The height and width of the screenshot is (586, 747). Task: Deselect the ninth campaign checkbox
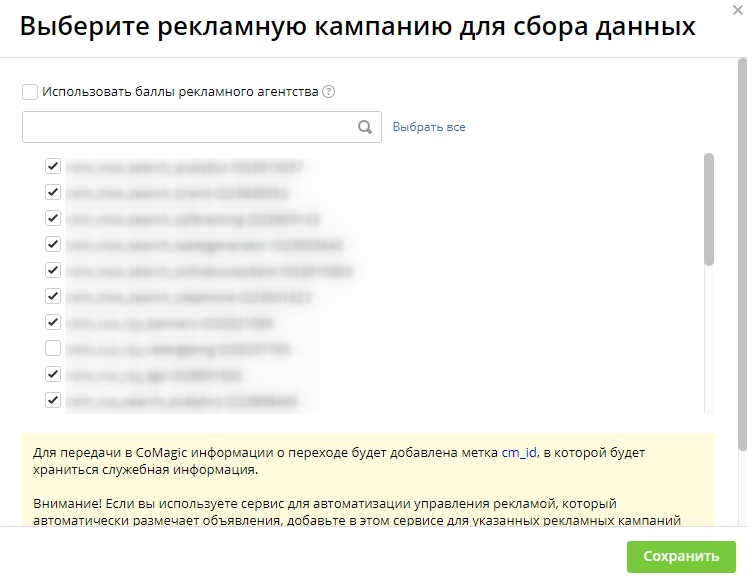click(x=53, y=374)
